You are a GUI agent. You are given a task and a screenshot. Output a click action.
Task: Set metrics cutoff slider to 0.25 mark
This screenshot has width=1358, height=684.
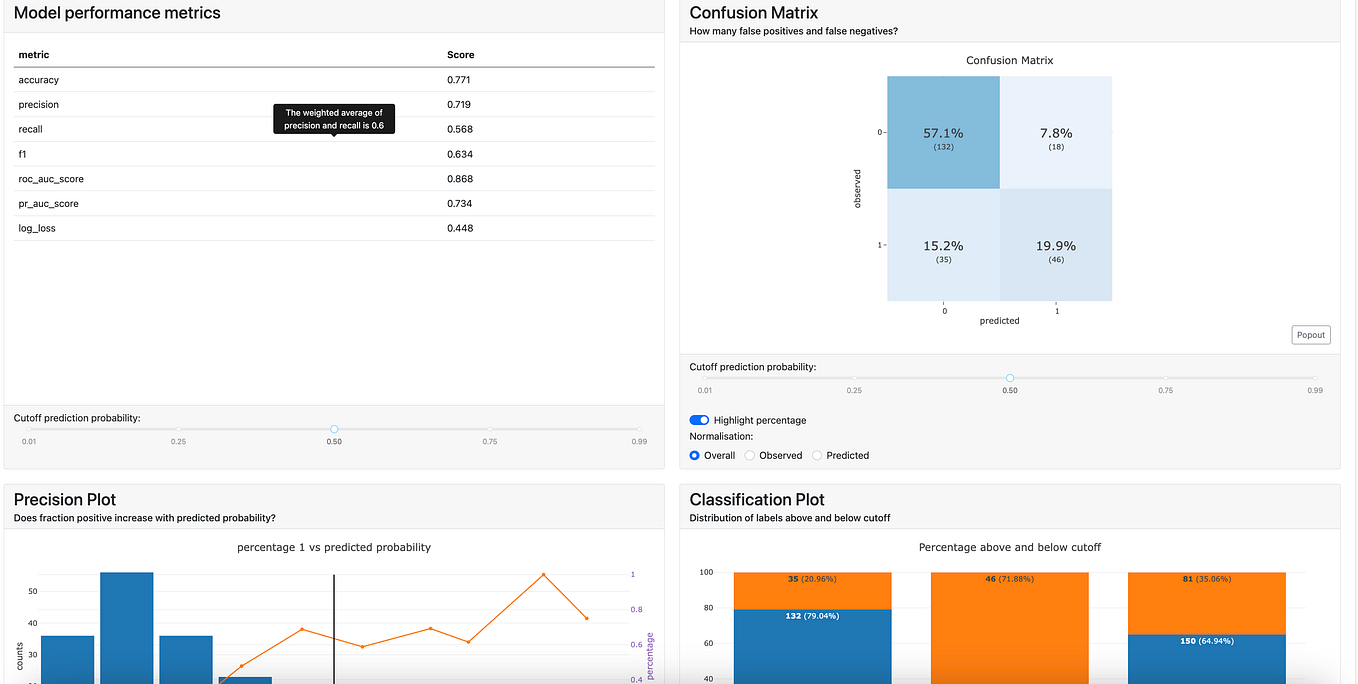[178, 429]
